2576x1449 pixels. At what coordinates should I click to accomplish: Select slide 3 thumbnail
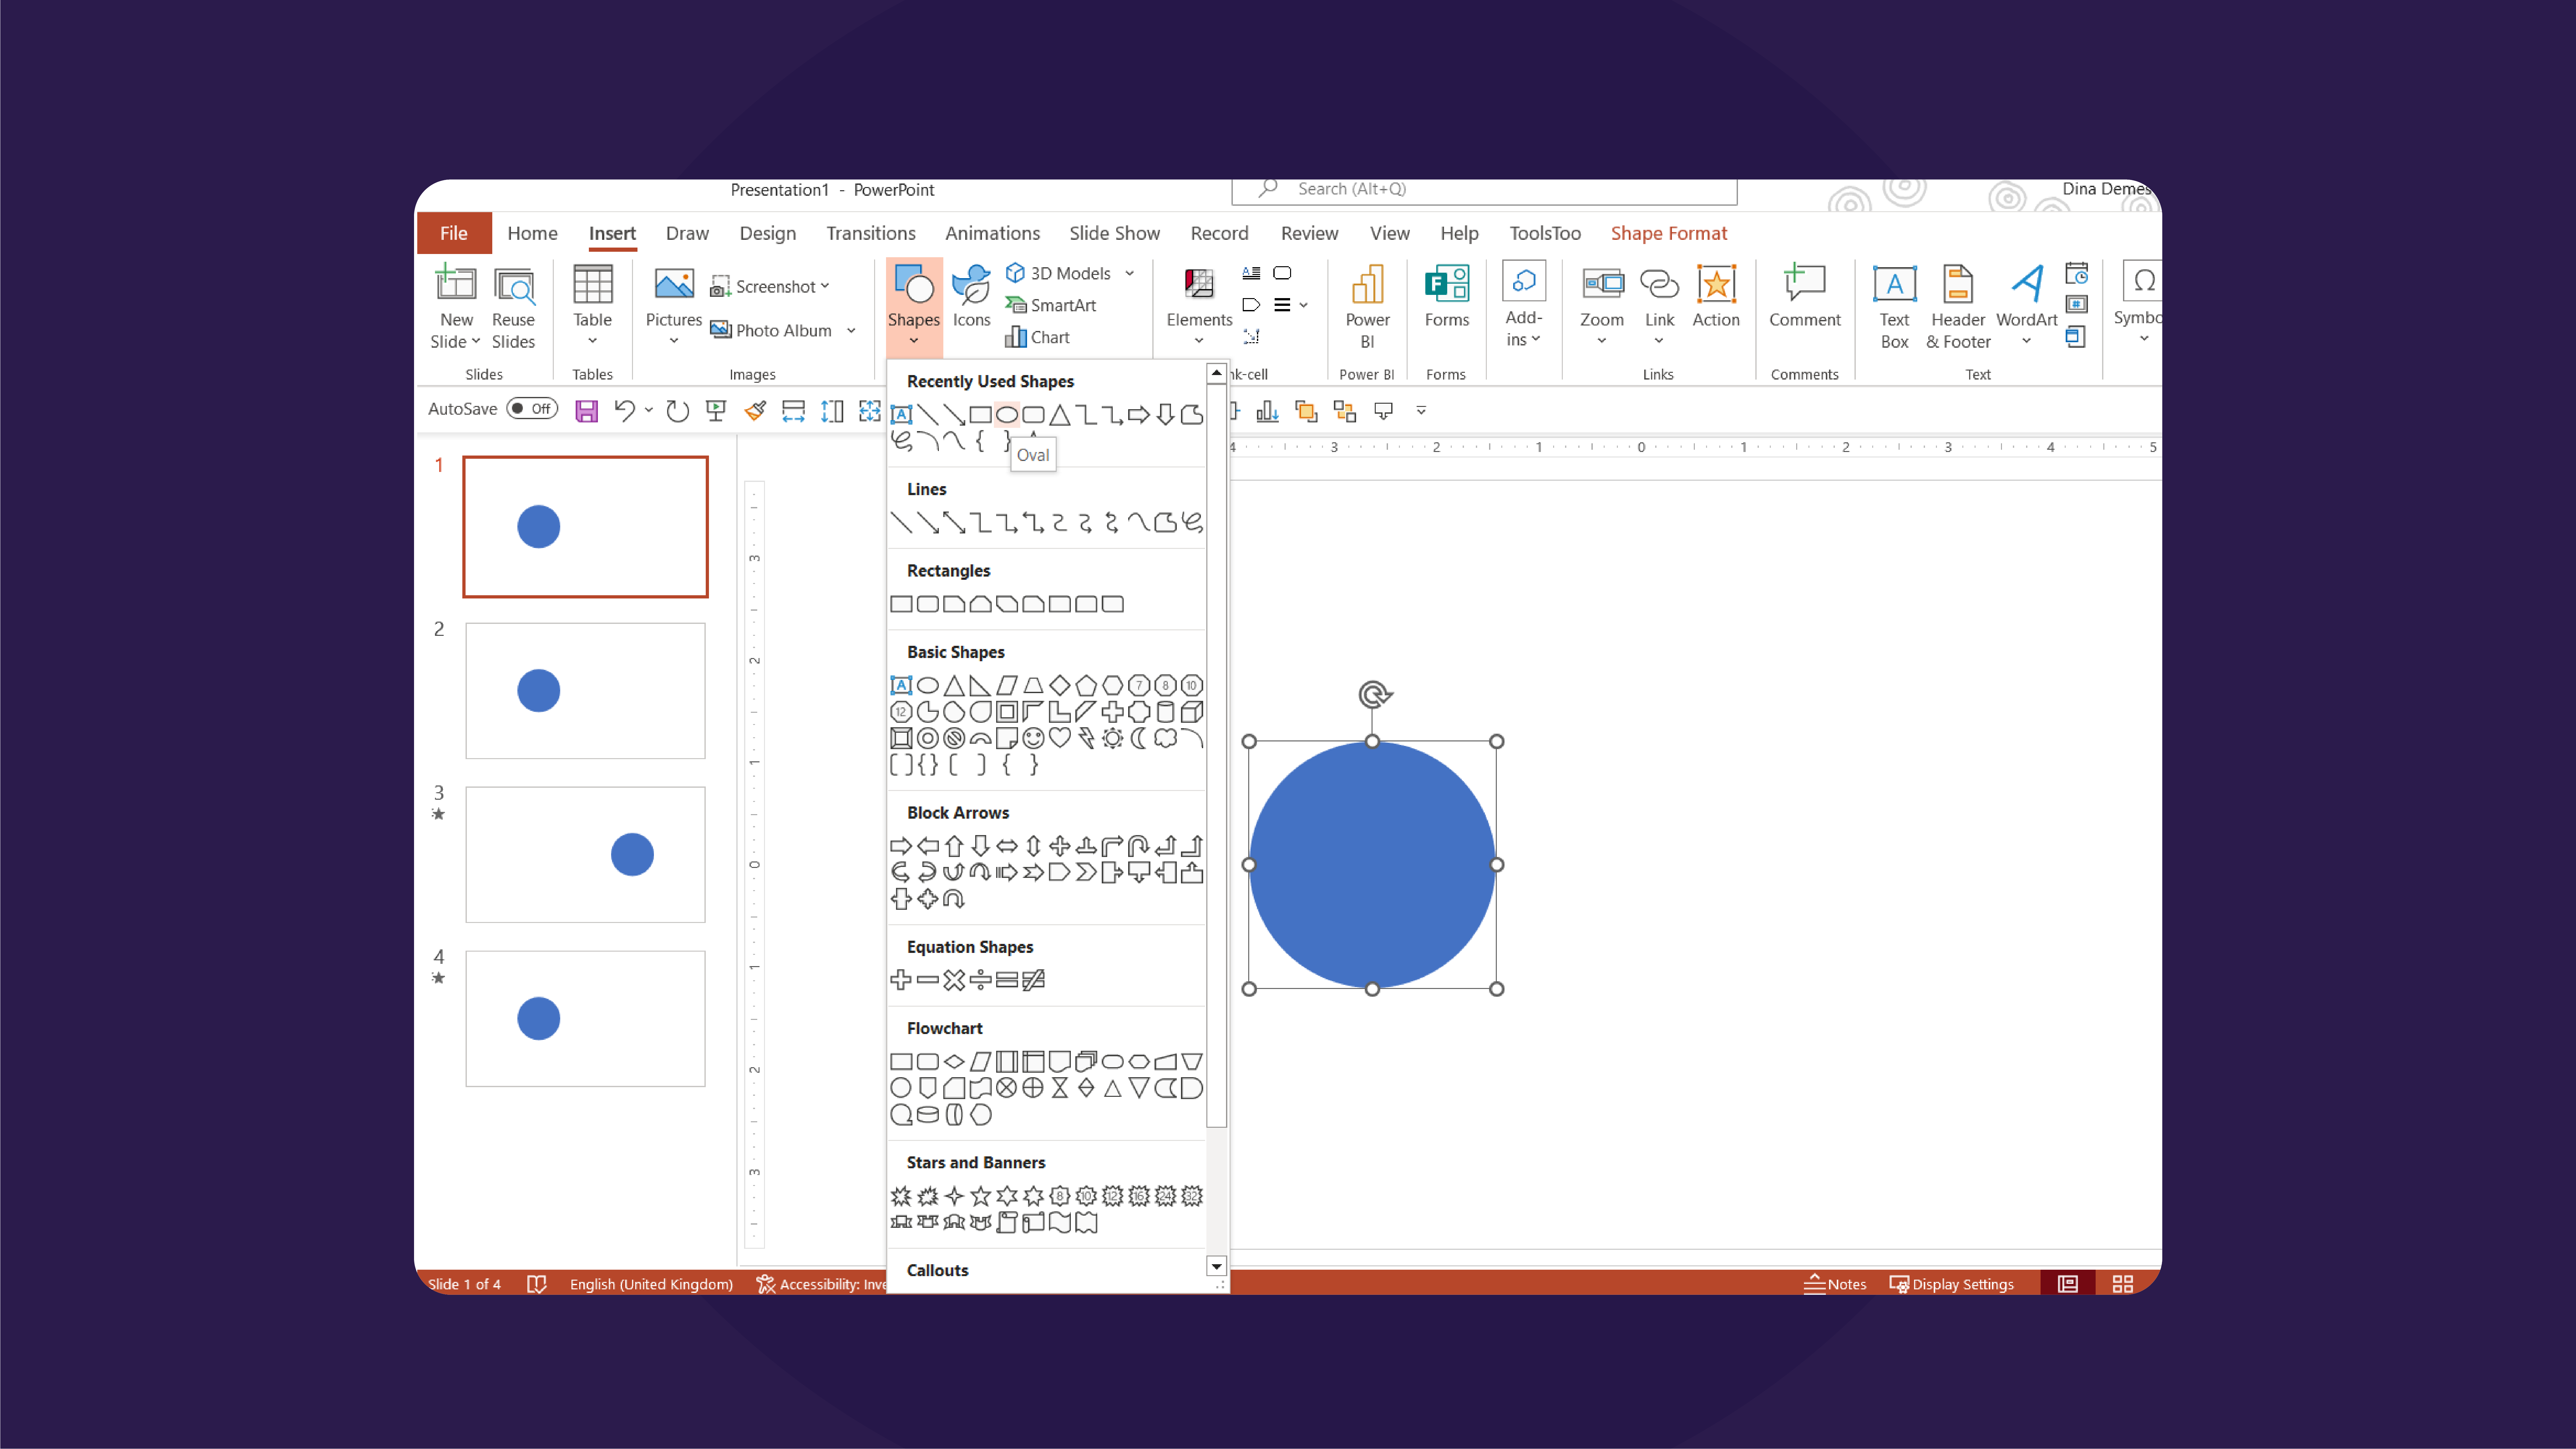tap(584, 854)
